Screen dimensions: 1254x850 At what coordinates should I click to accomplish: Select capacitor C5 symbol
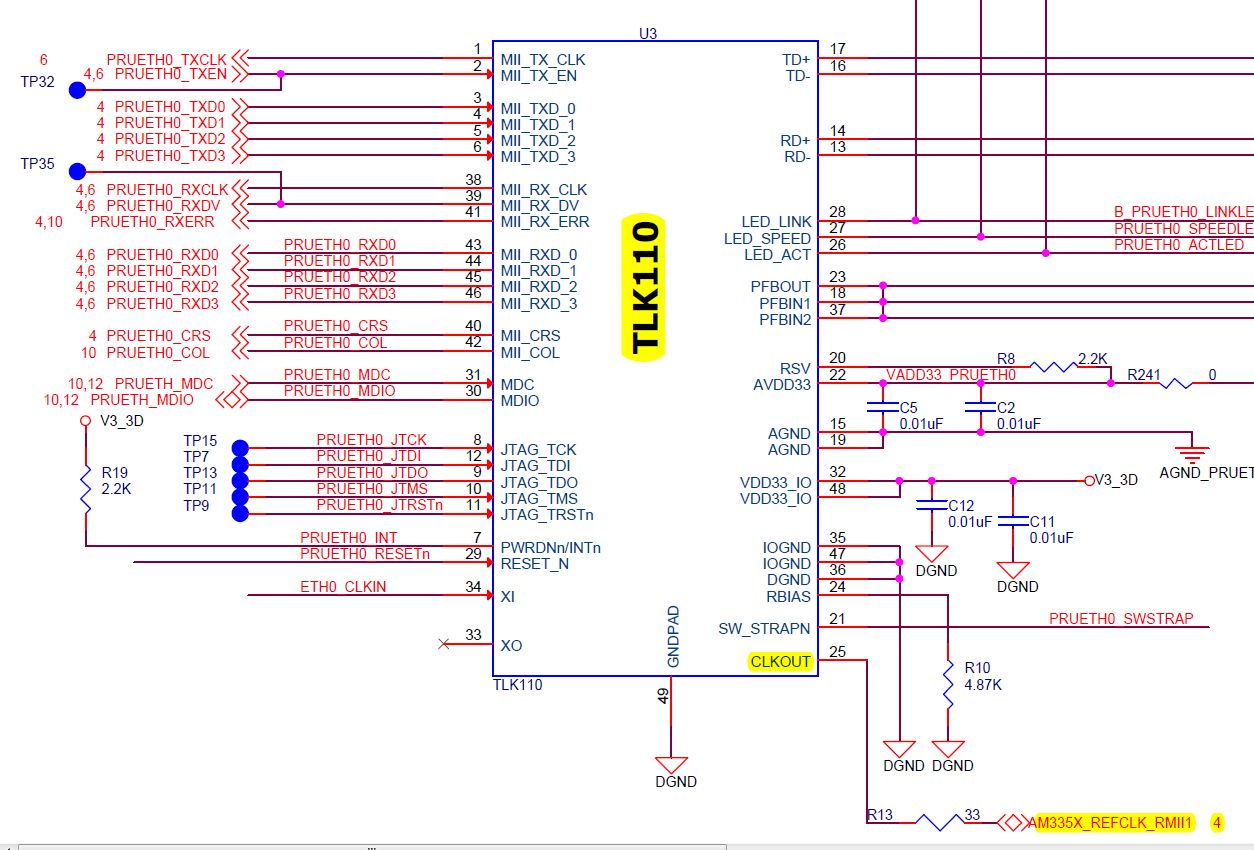pyautogui.click(x=883, y=407)
